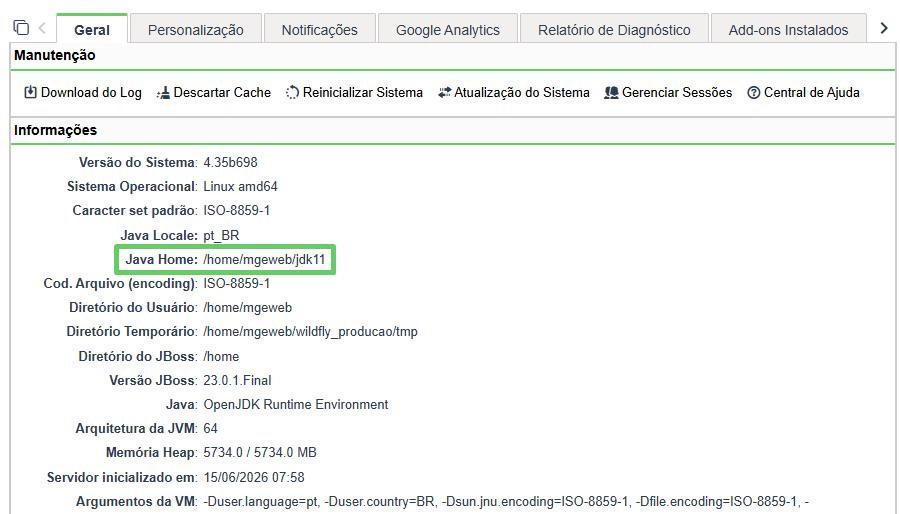This screenshot has width=900, height=514.
Task: Click the Diretório do Usuário /home/mgeweb value
Action: (247, 307)
